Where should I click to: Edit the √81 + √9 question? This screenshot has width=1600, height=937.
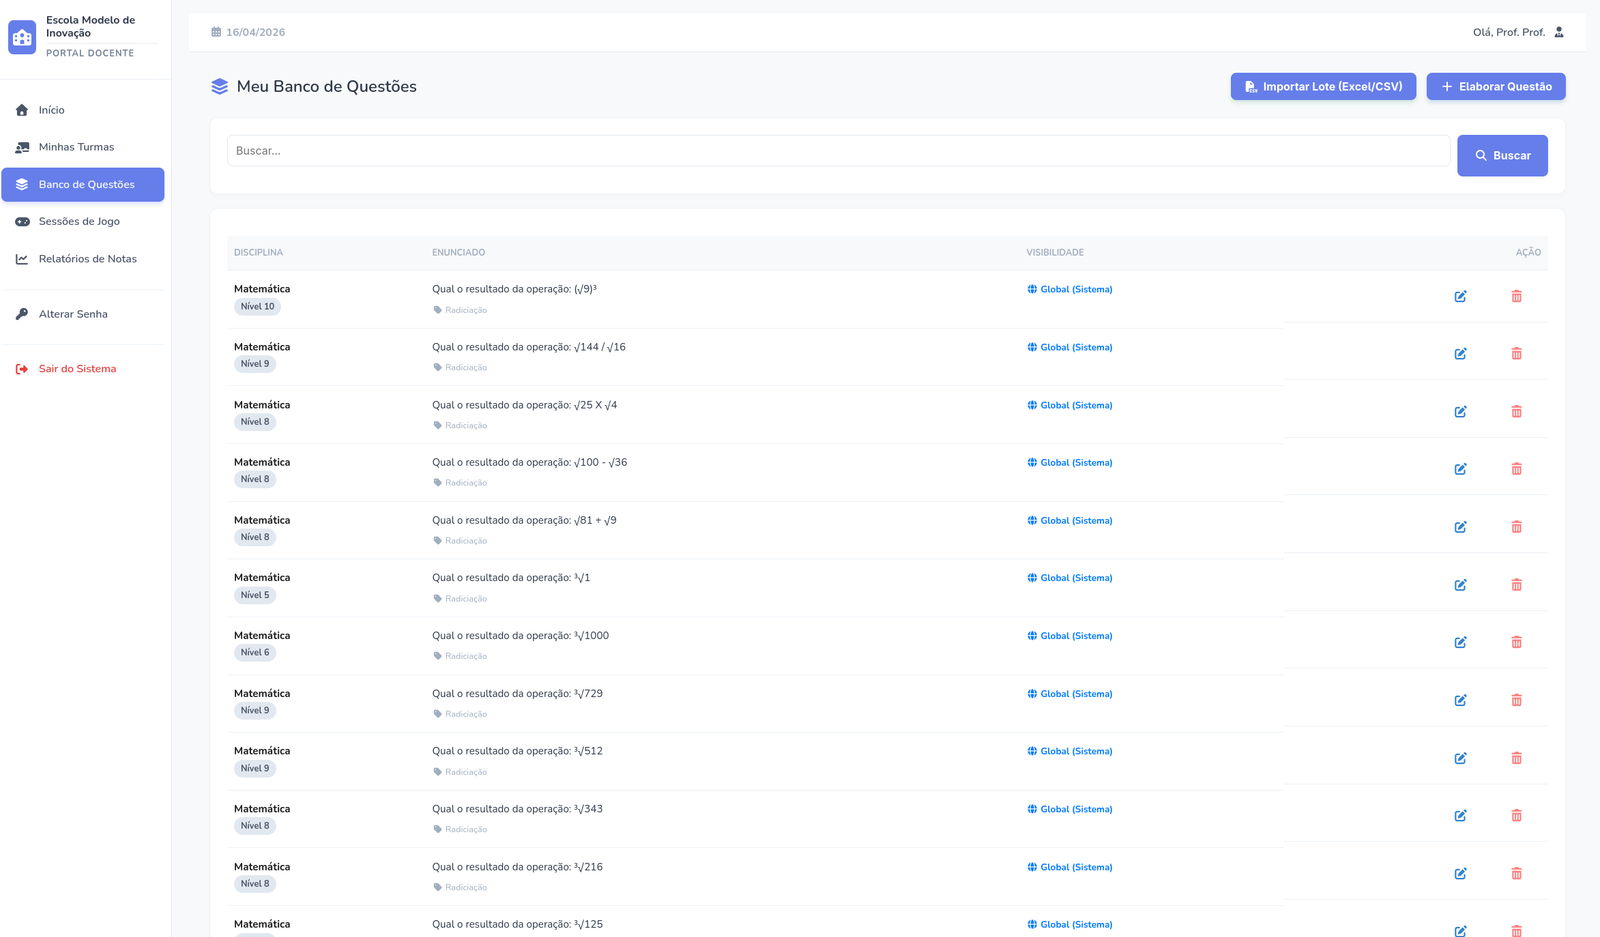[x=1460, y=527]
